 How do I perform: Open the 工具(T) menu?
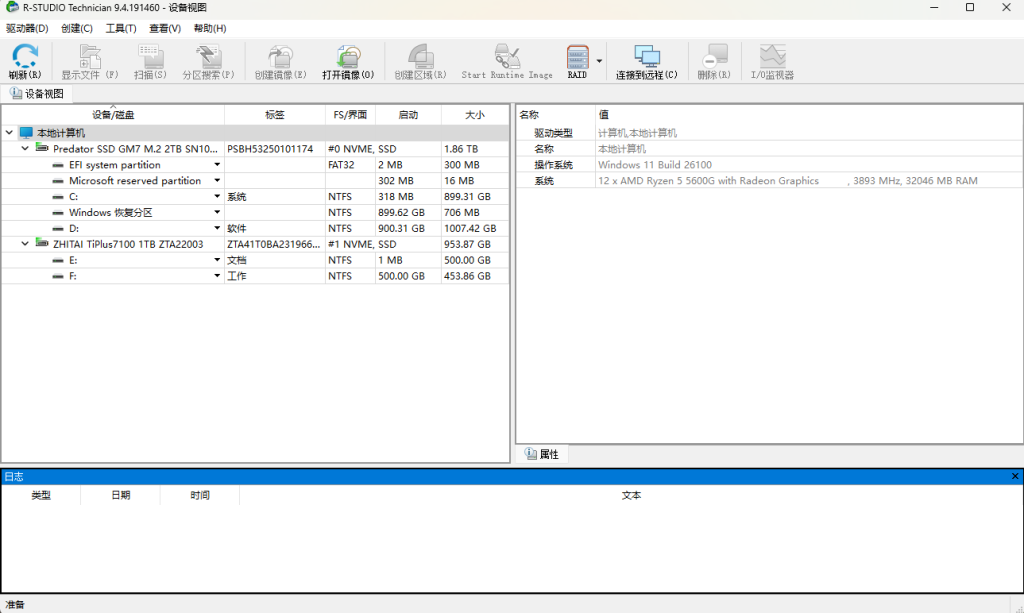tap(121, 28)
